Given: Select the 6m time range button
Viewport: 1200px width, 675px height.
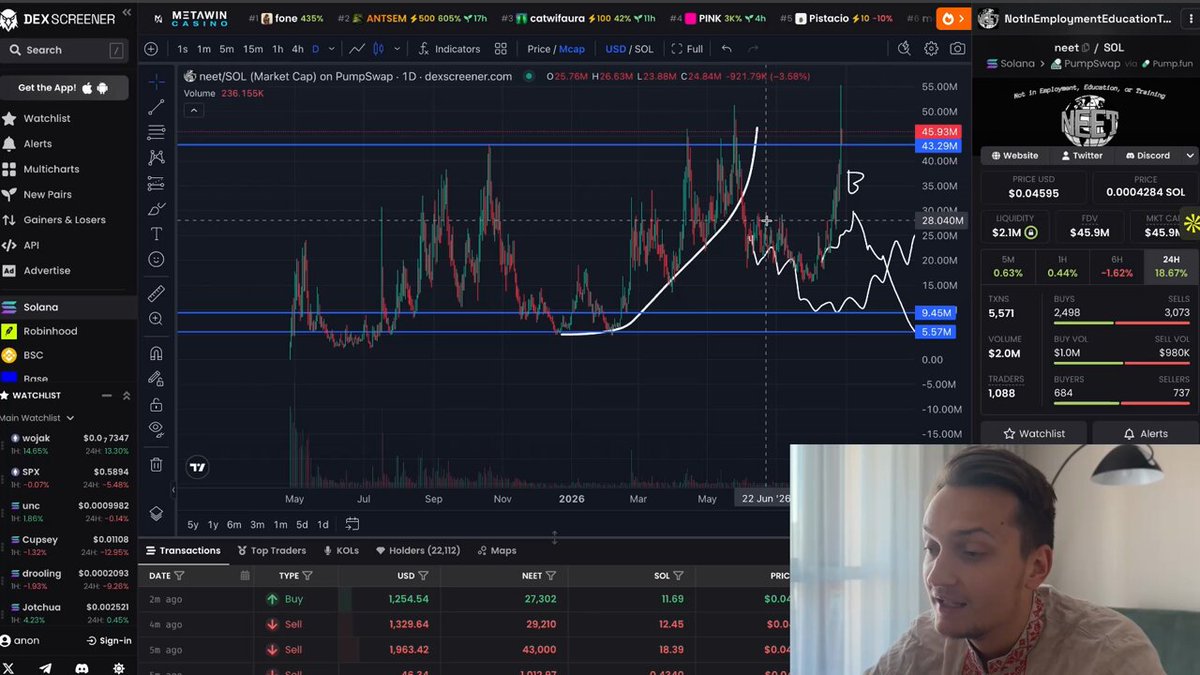Looking at the screenshot, I should (x=234, y=525).
